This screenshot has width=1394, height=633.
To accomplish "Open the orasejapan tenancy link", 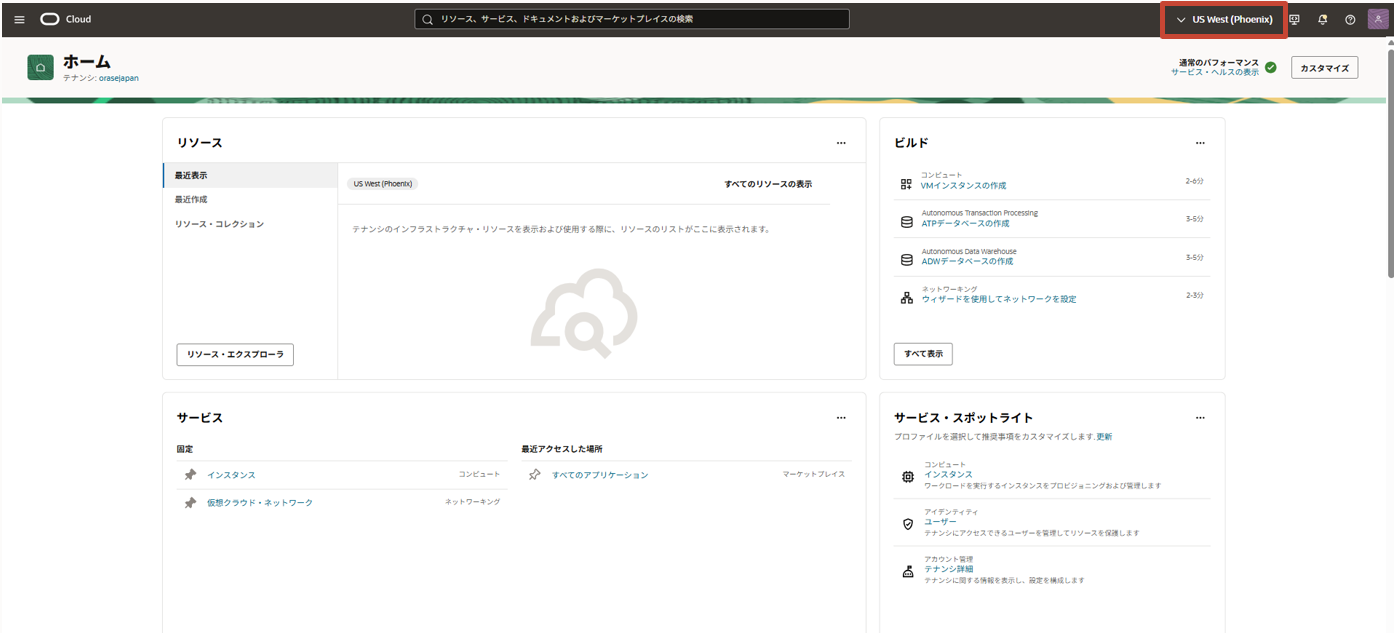I will [x=119, y=78].
